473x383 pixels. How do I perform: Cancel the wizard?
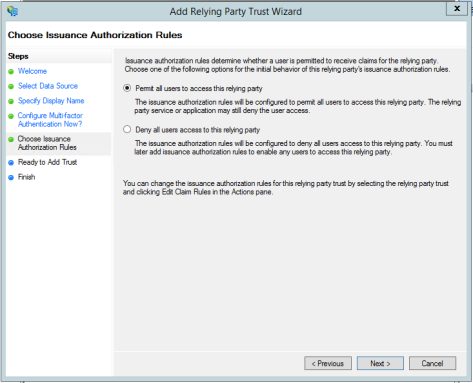(432, 363)
